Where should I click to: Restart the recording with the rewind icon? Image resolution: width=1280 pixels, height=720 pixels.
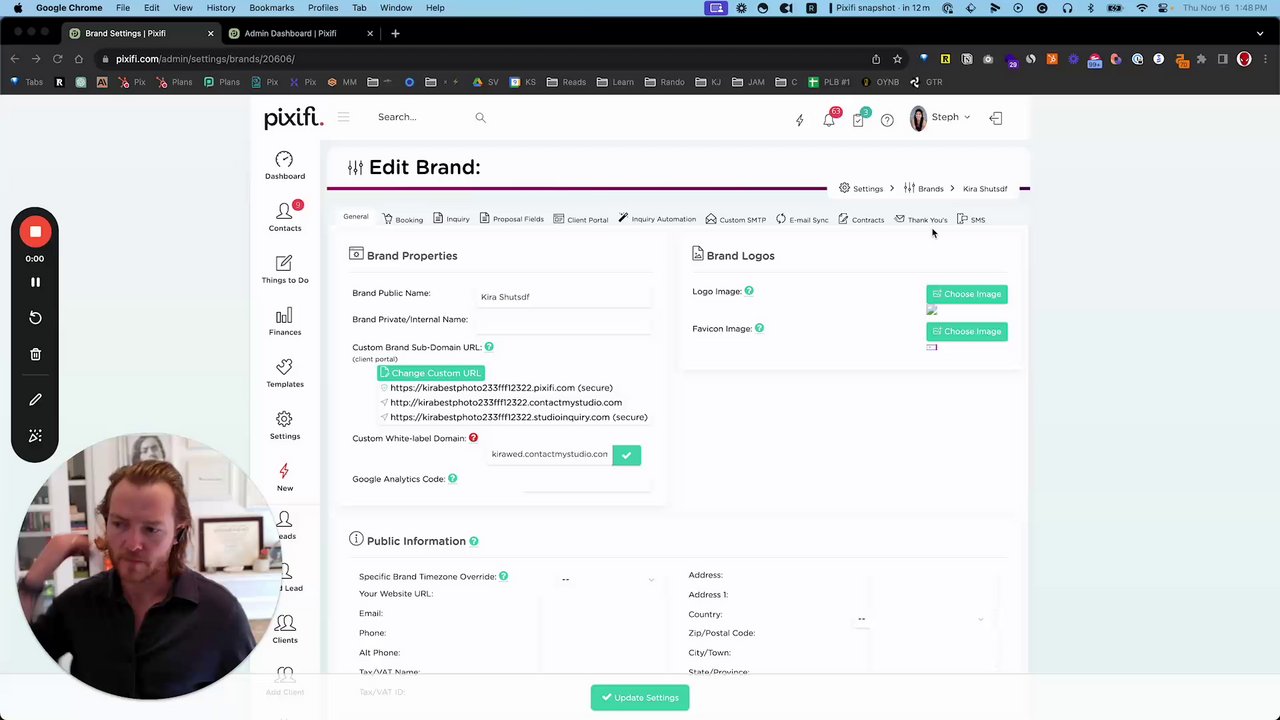pyautogui.click(x=35, y=318)
